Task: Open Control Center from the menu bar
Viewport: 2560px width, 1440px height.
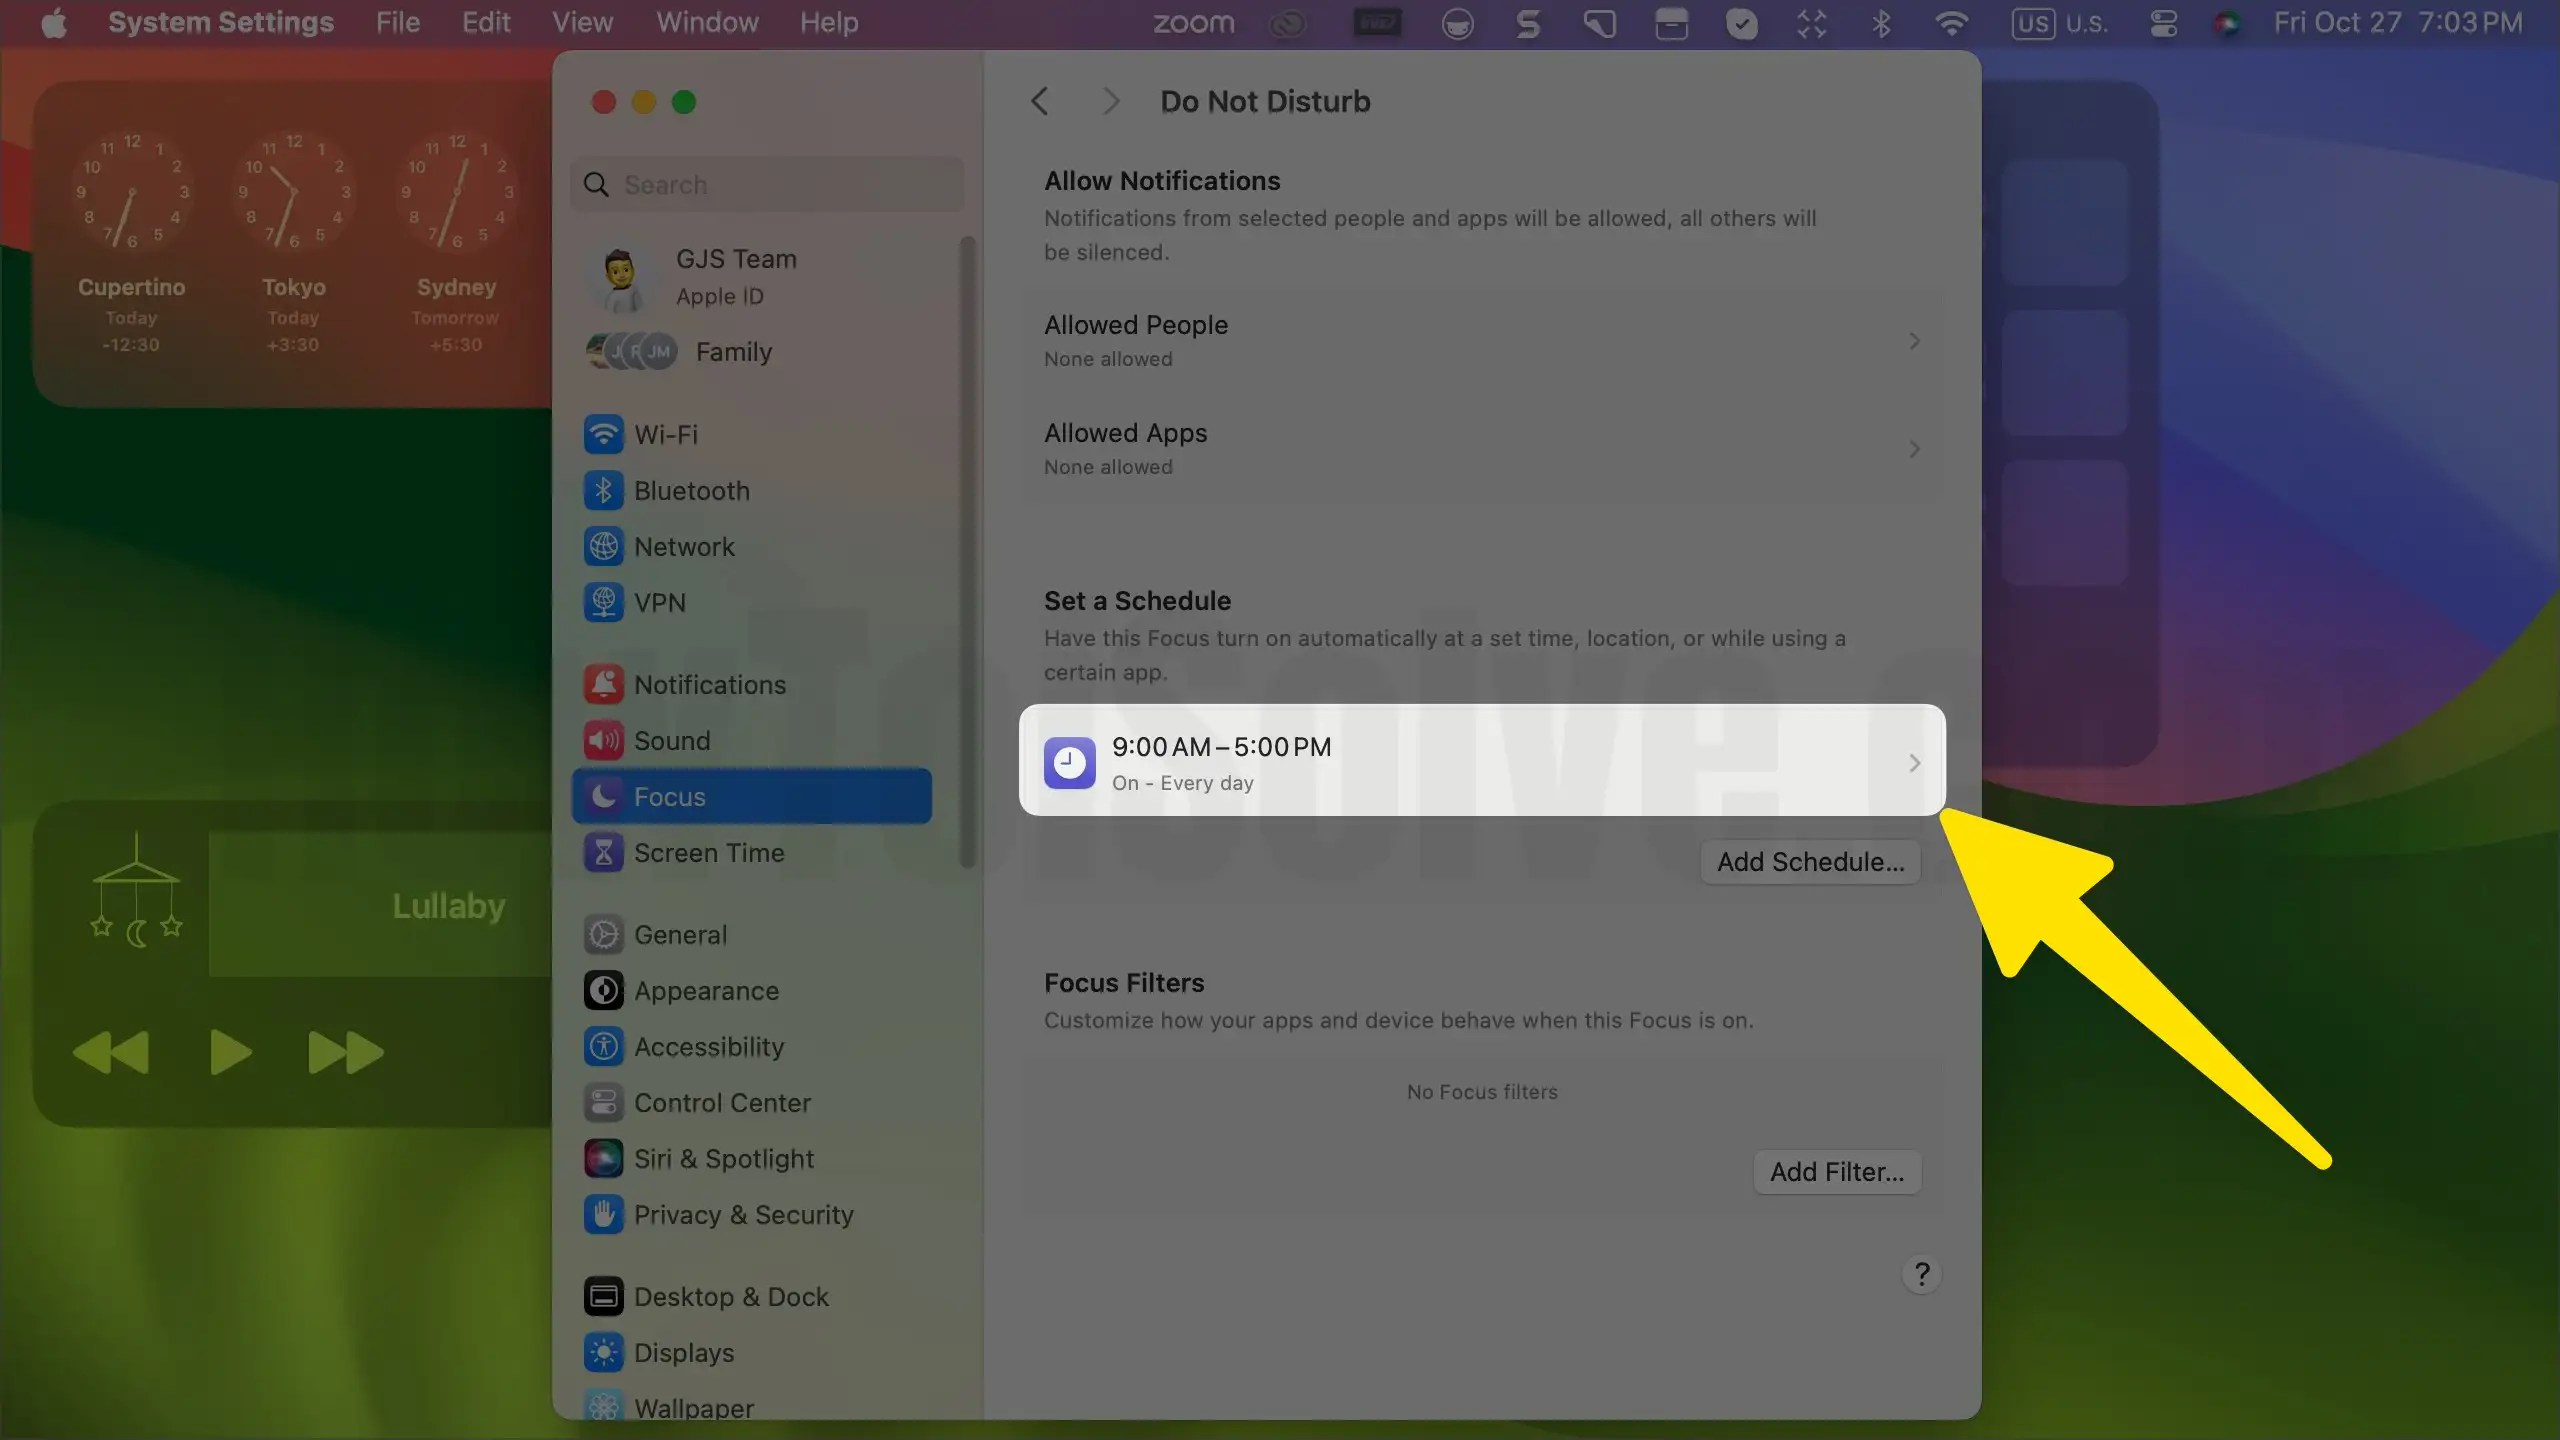Action: (x=2163, y=23)
